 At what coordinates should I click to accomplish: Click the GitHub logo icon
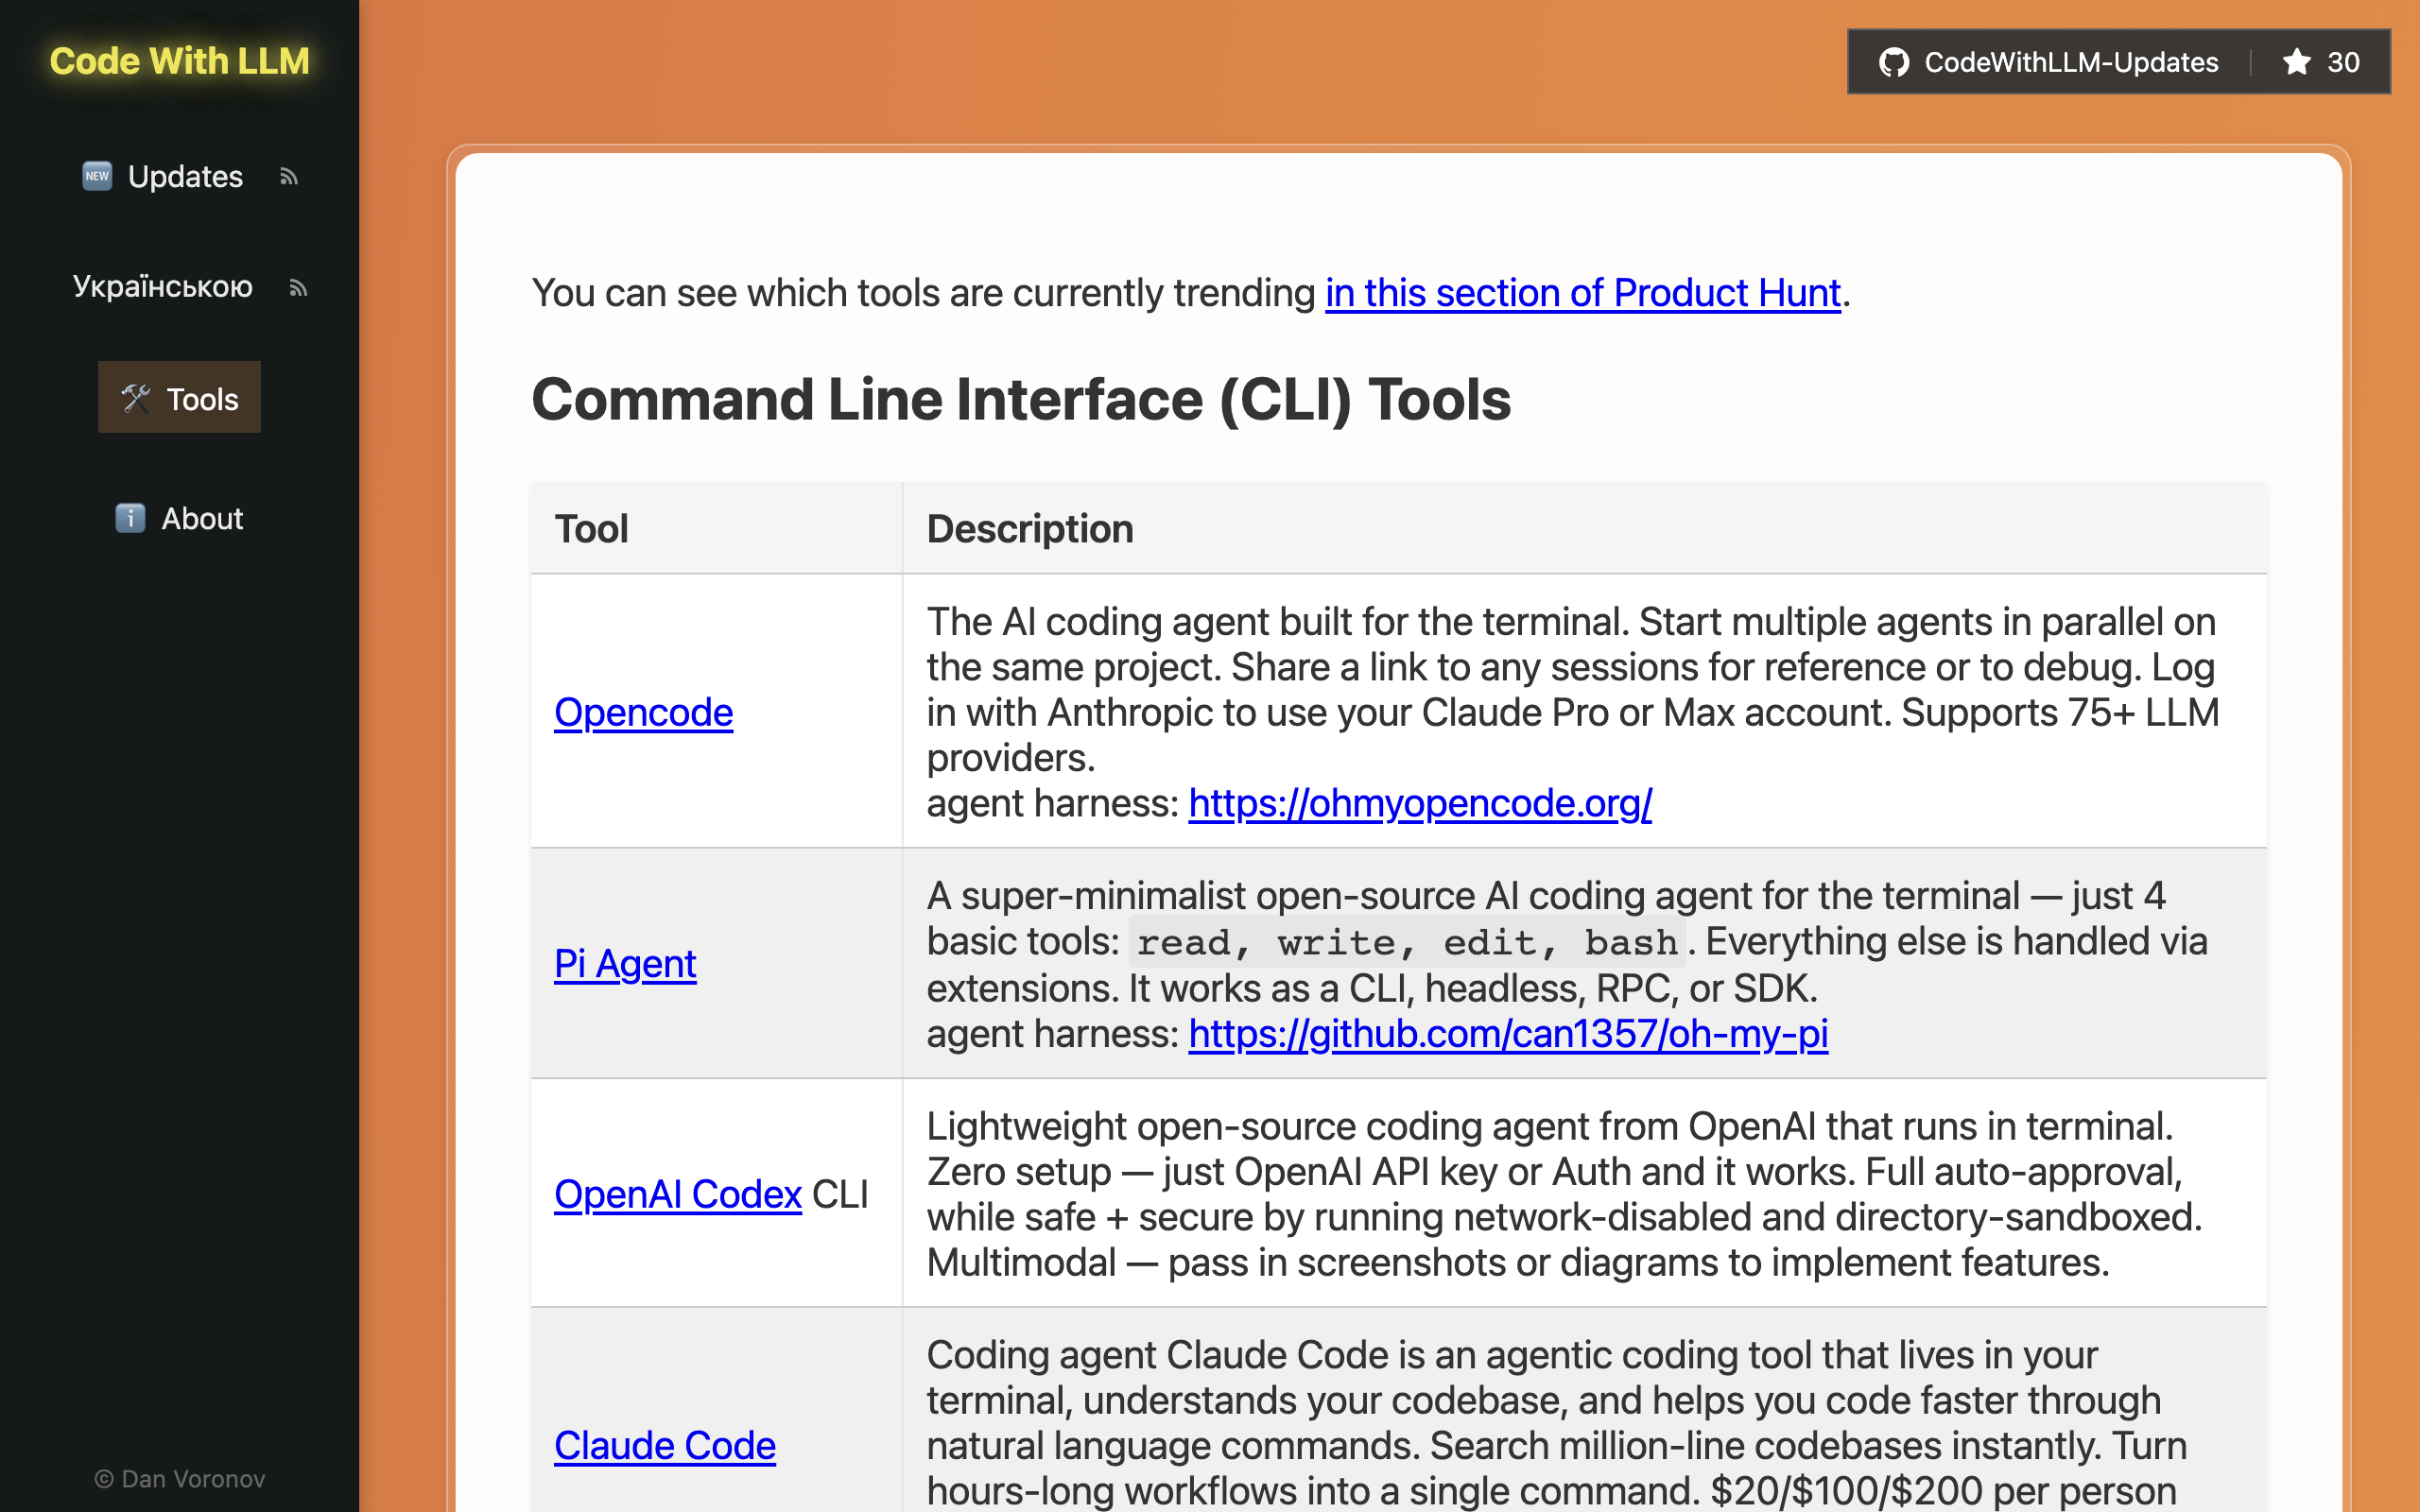click(1894, 62)
